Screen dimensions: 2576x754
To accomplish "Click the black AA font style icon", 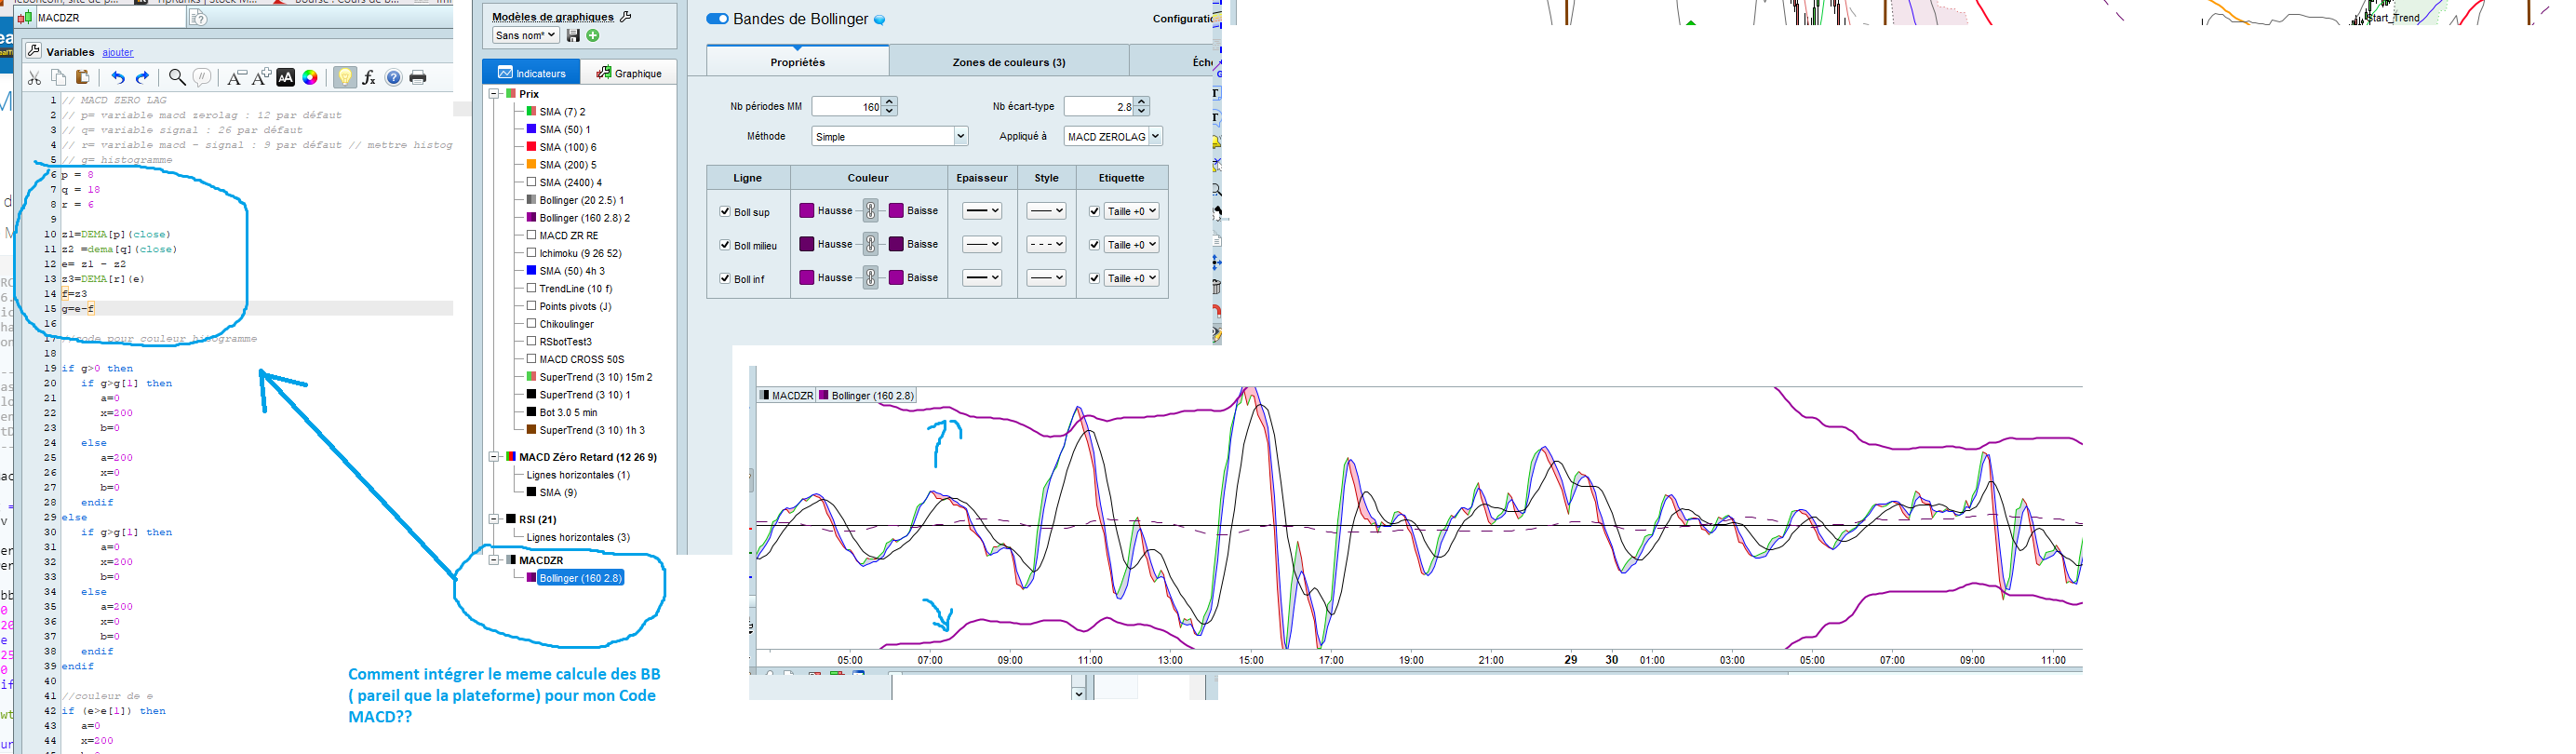I will pos(286,78).
